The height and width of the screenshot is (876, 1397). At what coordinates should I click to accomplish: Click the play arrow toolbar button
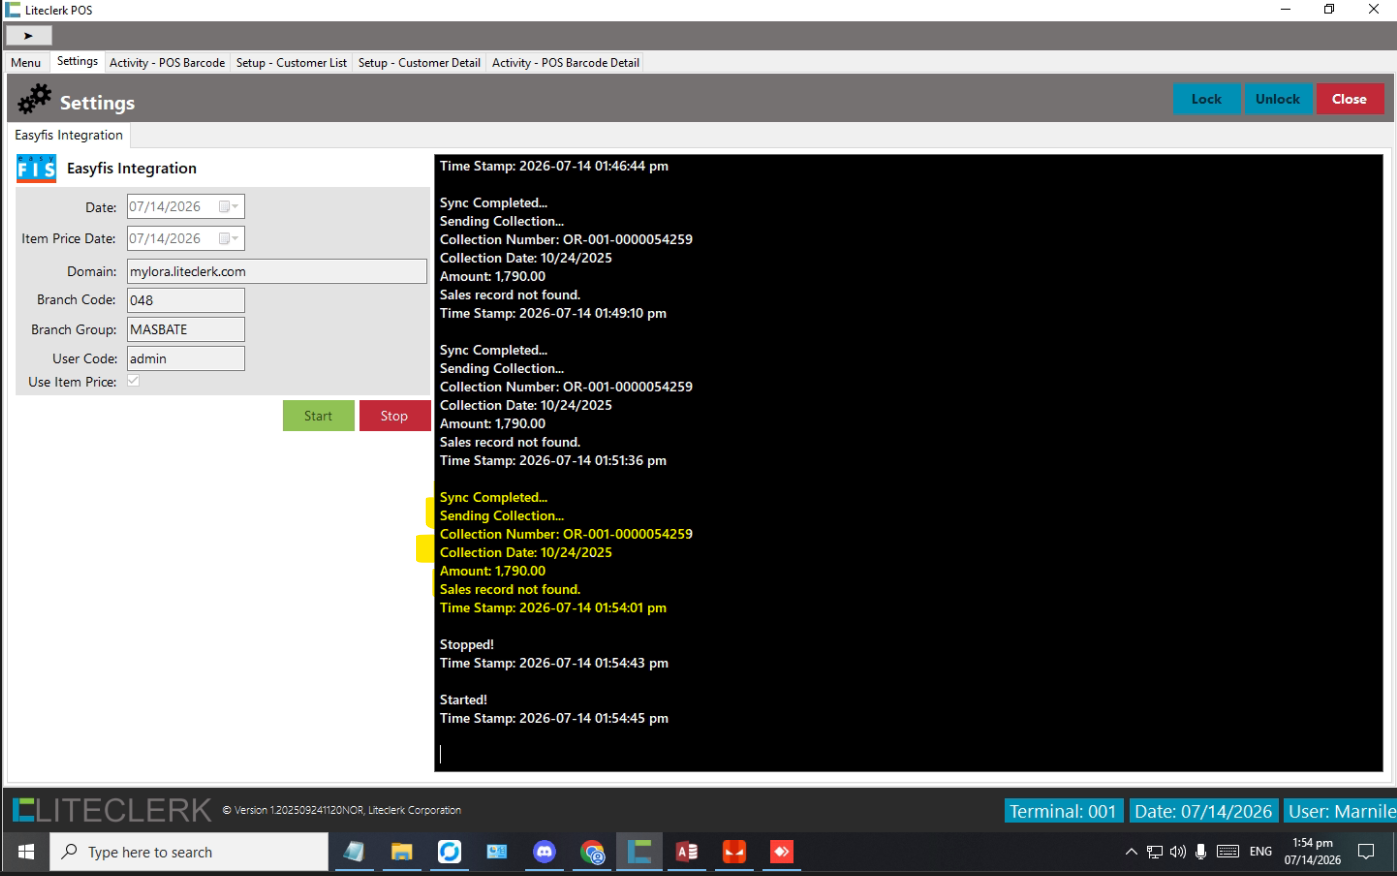28,36
